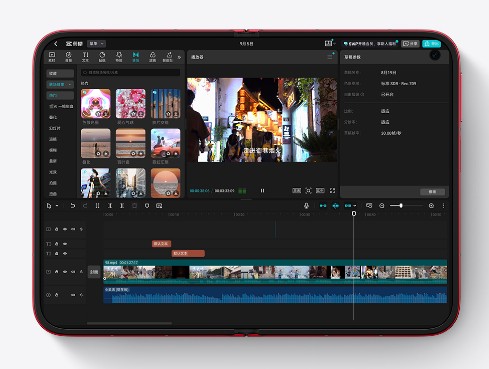Open the Filters tab with the three-circle icon

click(x=152, y=57)
